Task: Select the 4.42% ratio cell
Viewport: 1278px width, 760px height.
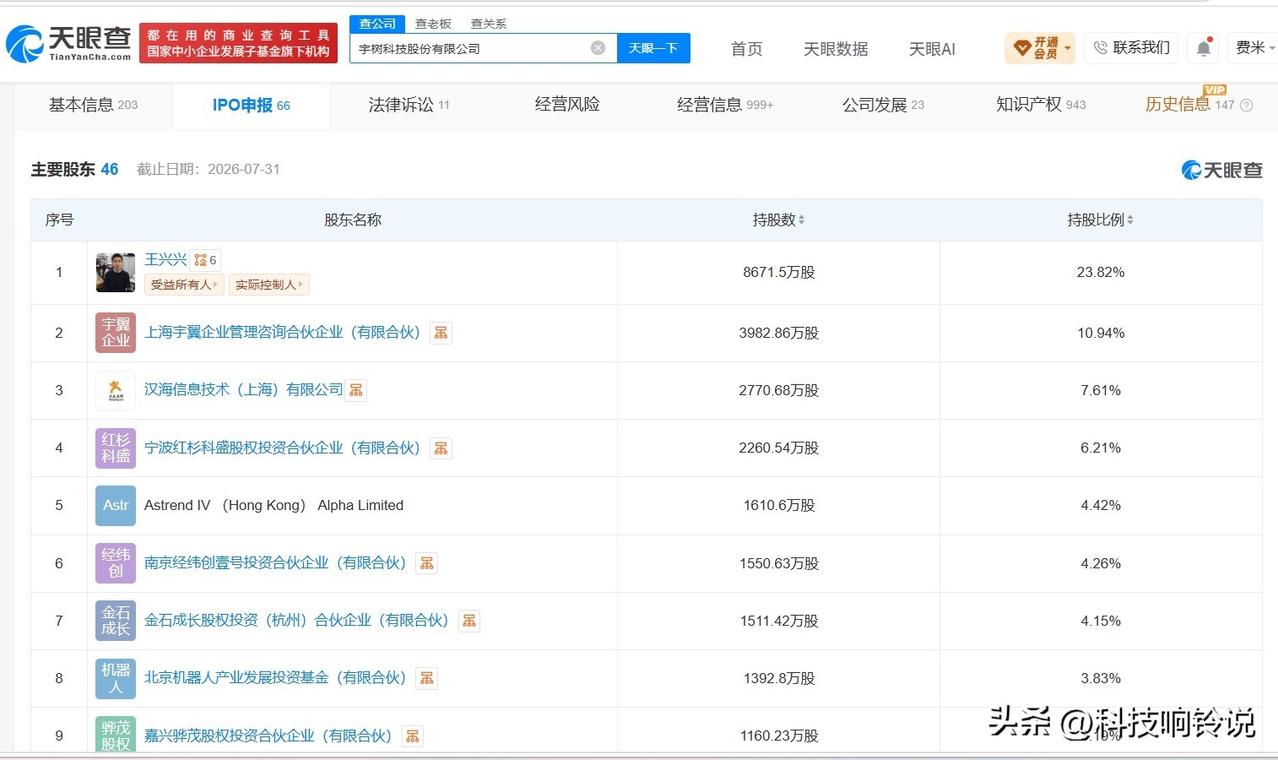Action: (1101, 506)
